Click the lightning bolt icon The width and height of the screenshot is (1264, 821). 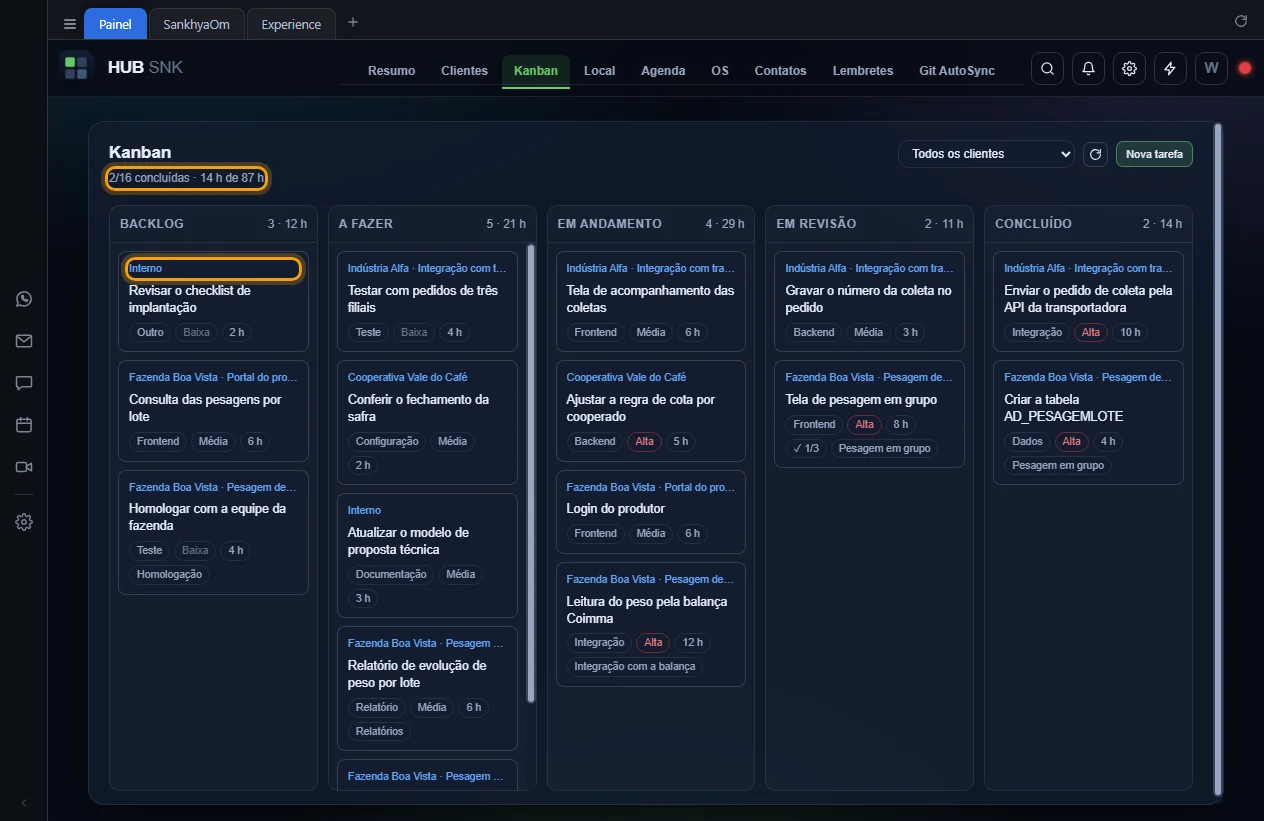pyautogui.click(x=1170, y=69)
